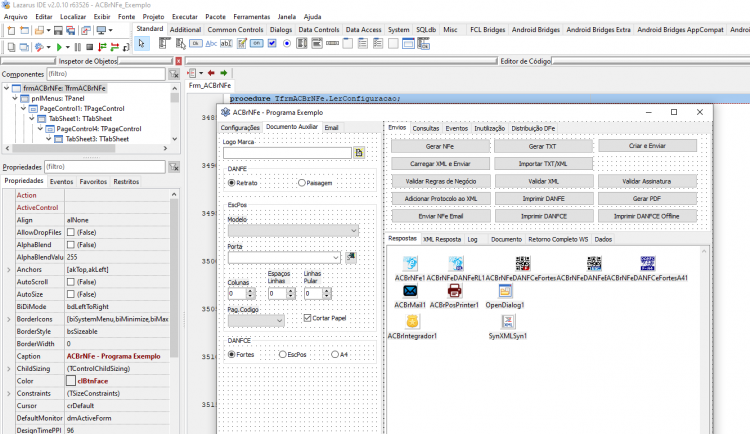This screenshot has width=750, height=434.
Task: Click the Color property clBtnFace swatch
Action: [71, 381]
